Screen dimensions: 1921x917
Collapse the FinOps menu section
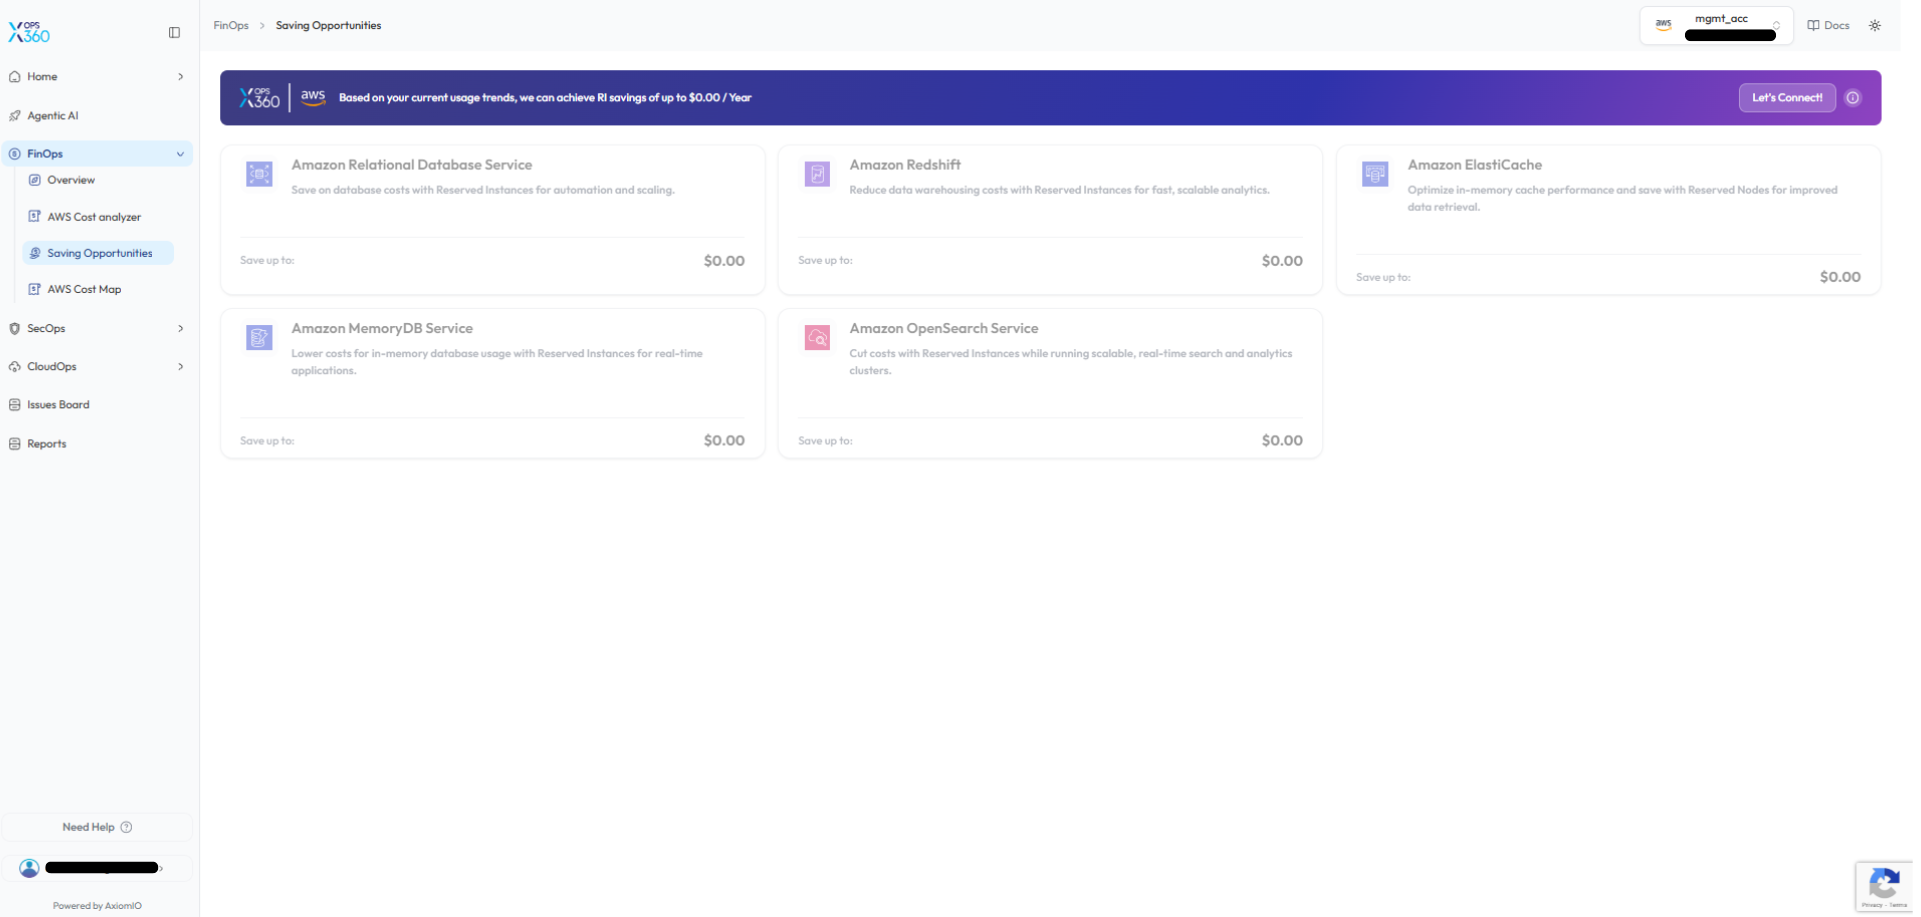pos(180,154)
